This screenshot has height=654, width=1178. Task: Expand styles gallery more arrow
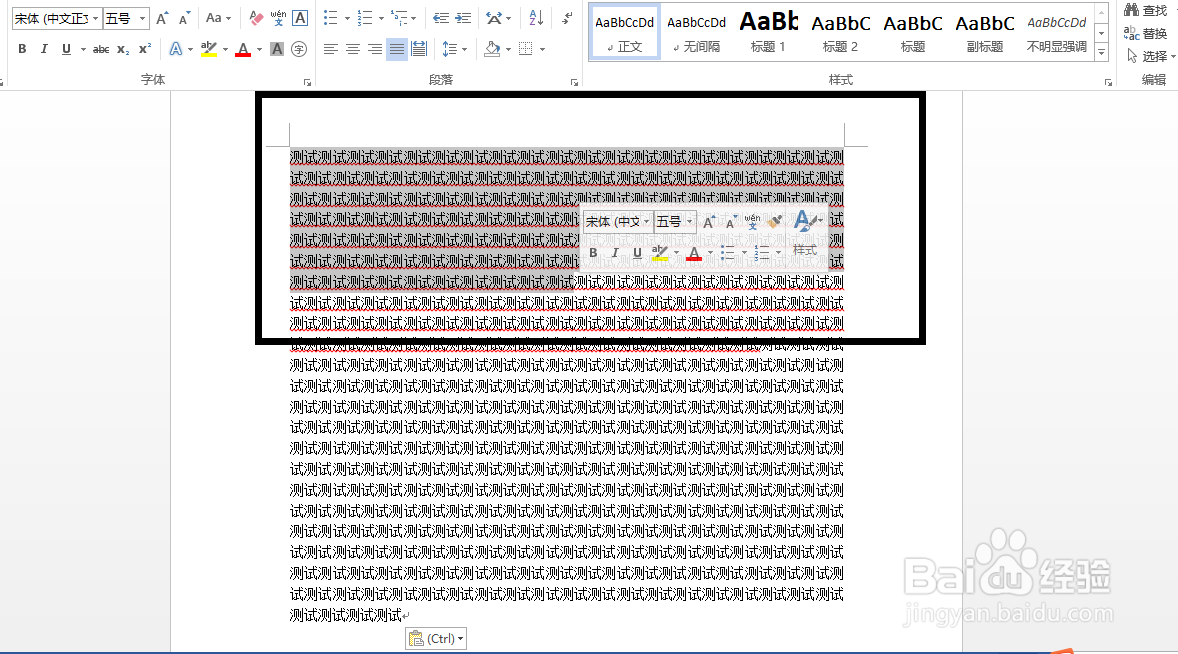(1101, 53)
